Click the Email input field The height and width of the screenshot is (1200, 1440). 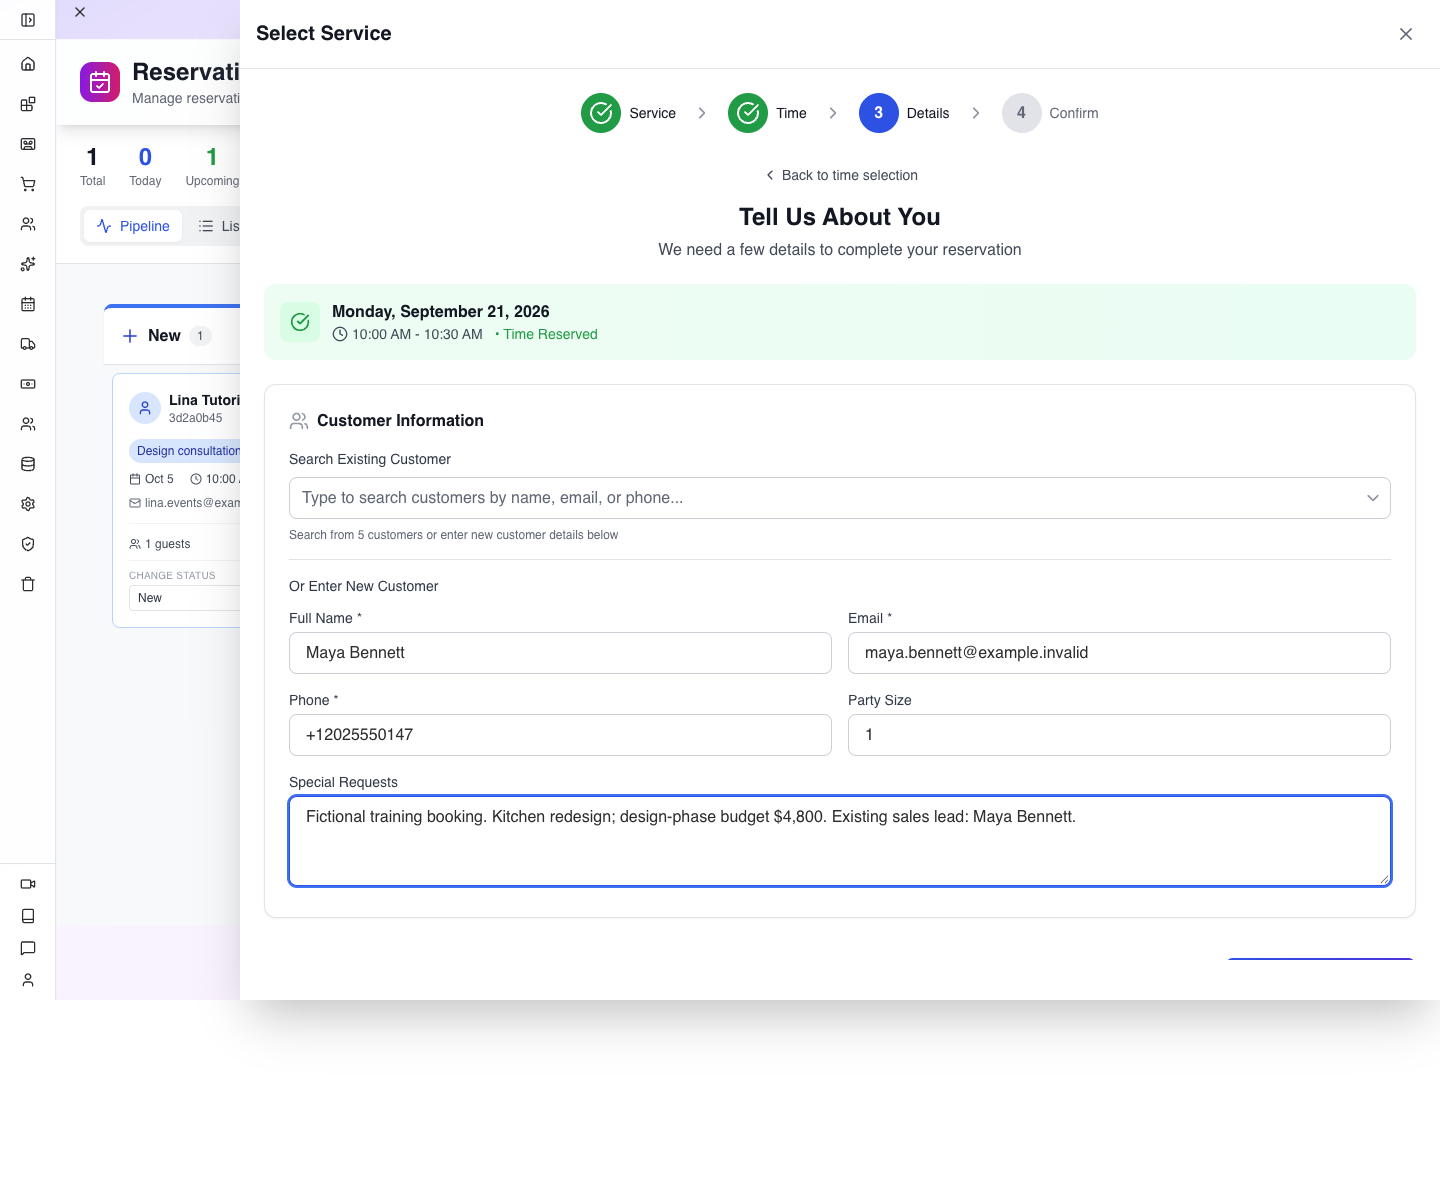1119,653
